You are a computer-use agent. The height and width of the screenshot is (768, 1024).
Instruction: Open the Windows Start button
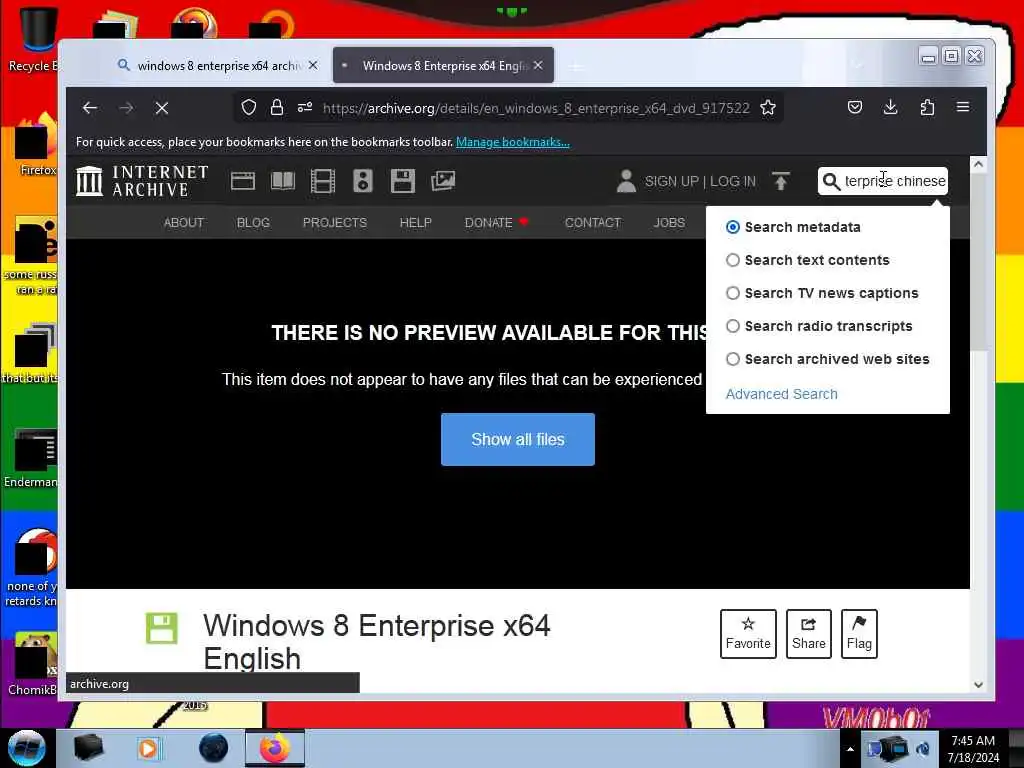pyautogui.click(x=27, y=748)
